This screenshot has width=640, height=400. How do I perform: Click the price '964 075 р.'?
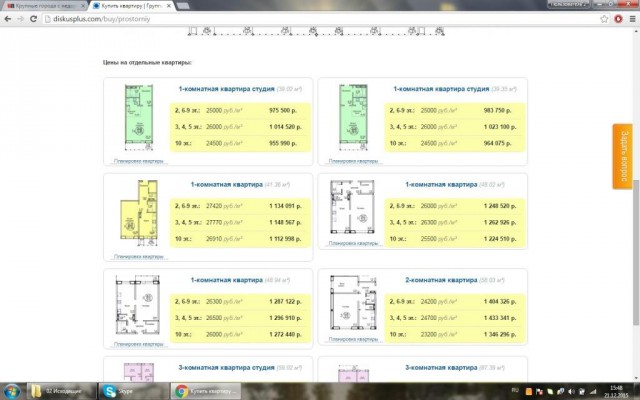[498, 143]
